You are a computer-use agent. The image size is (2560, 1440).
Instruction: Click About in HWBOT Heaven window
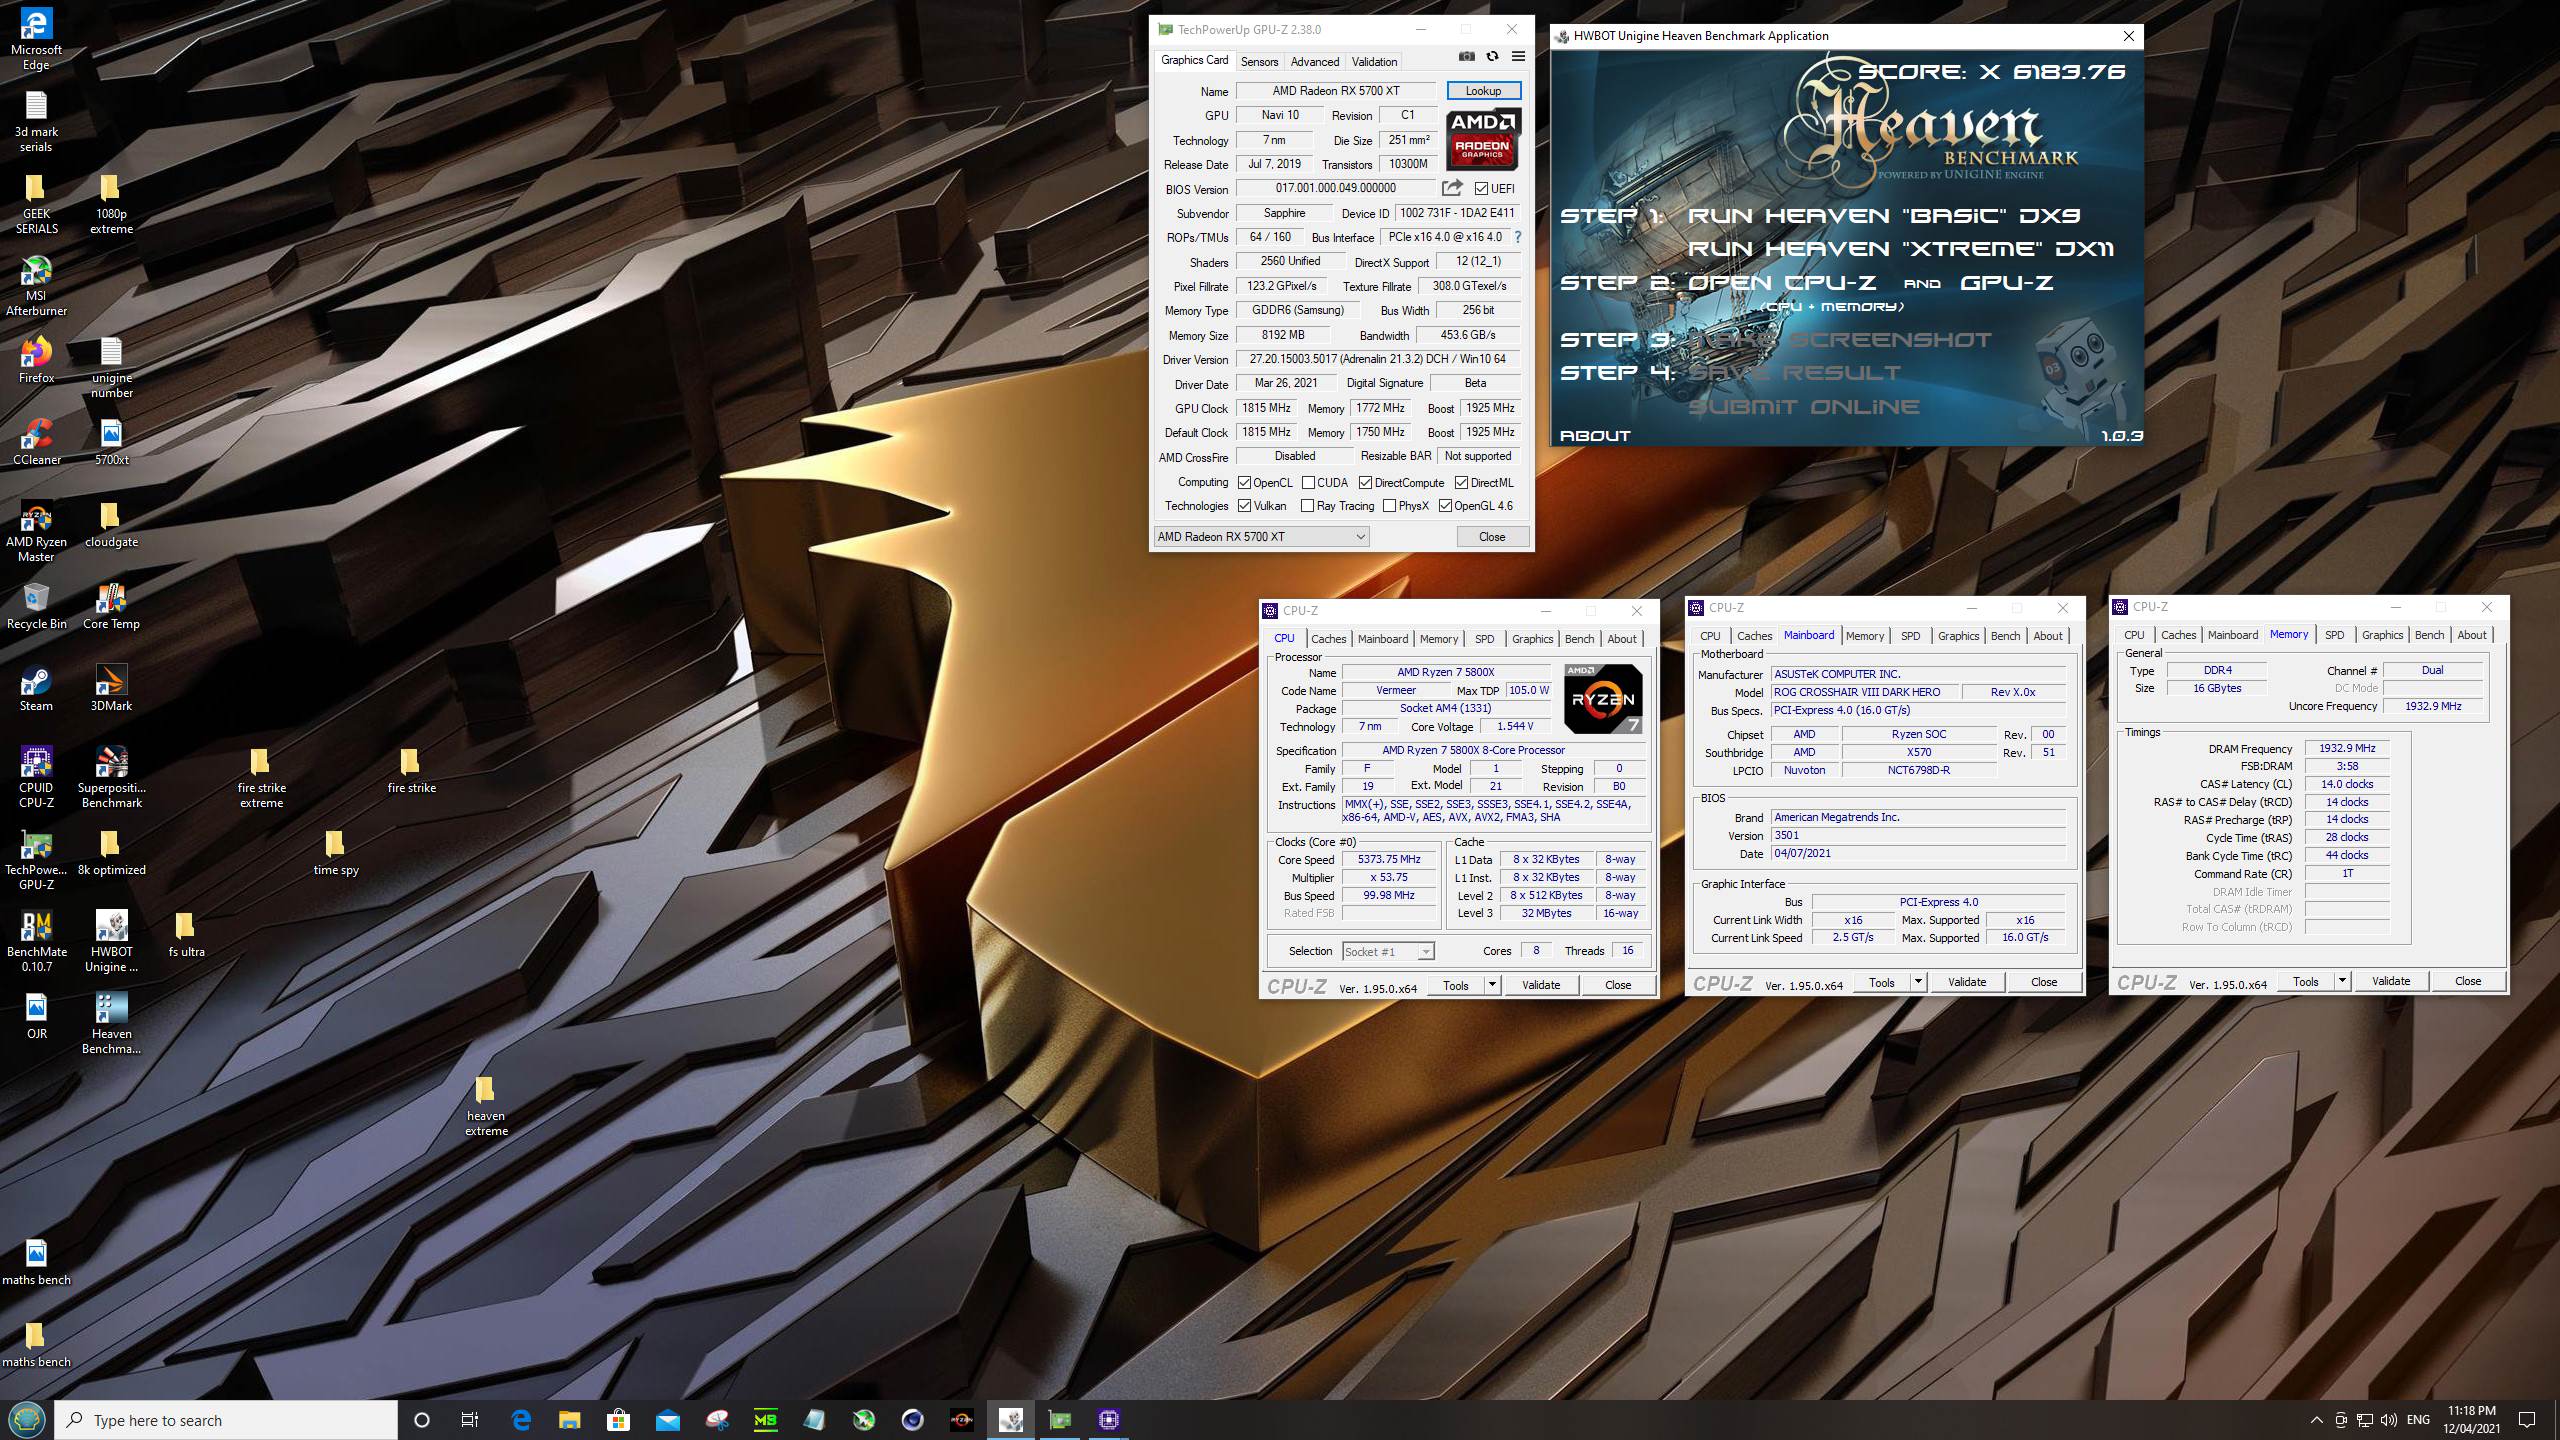[x=1595, y=436]
